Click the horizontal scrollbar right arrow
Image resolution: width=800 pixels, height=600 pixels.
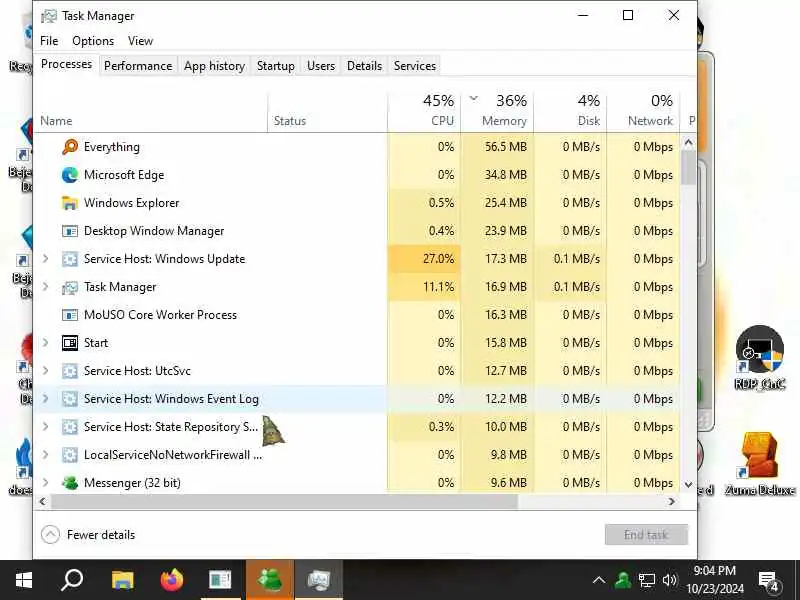(671, 502)
